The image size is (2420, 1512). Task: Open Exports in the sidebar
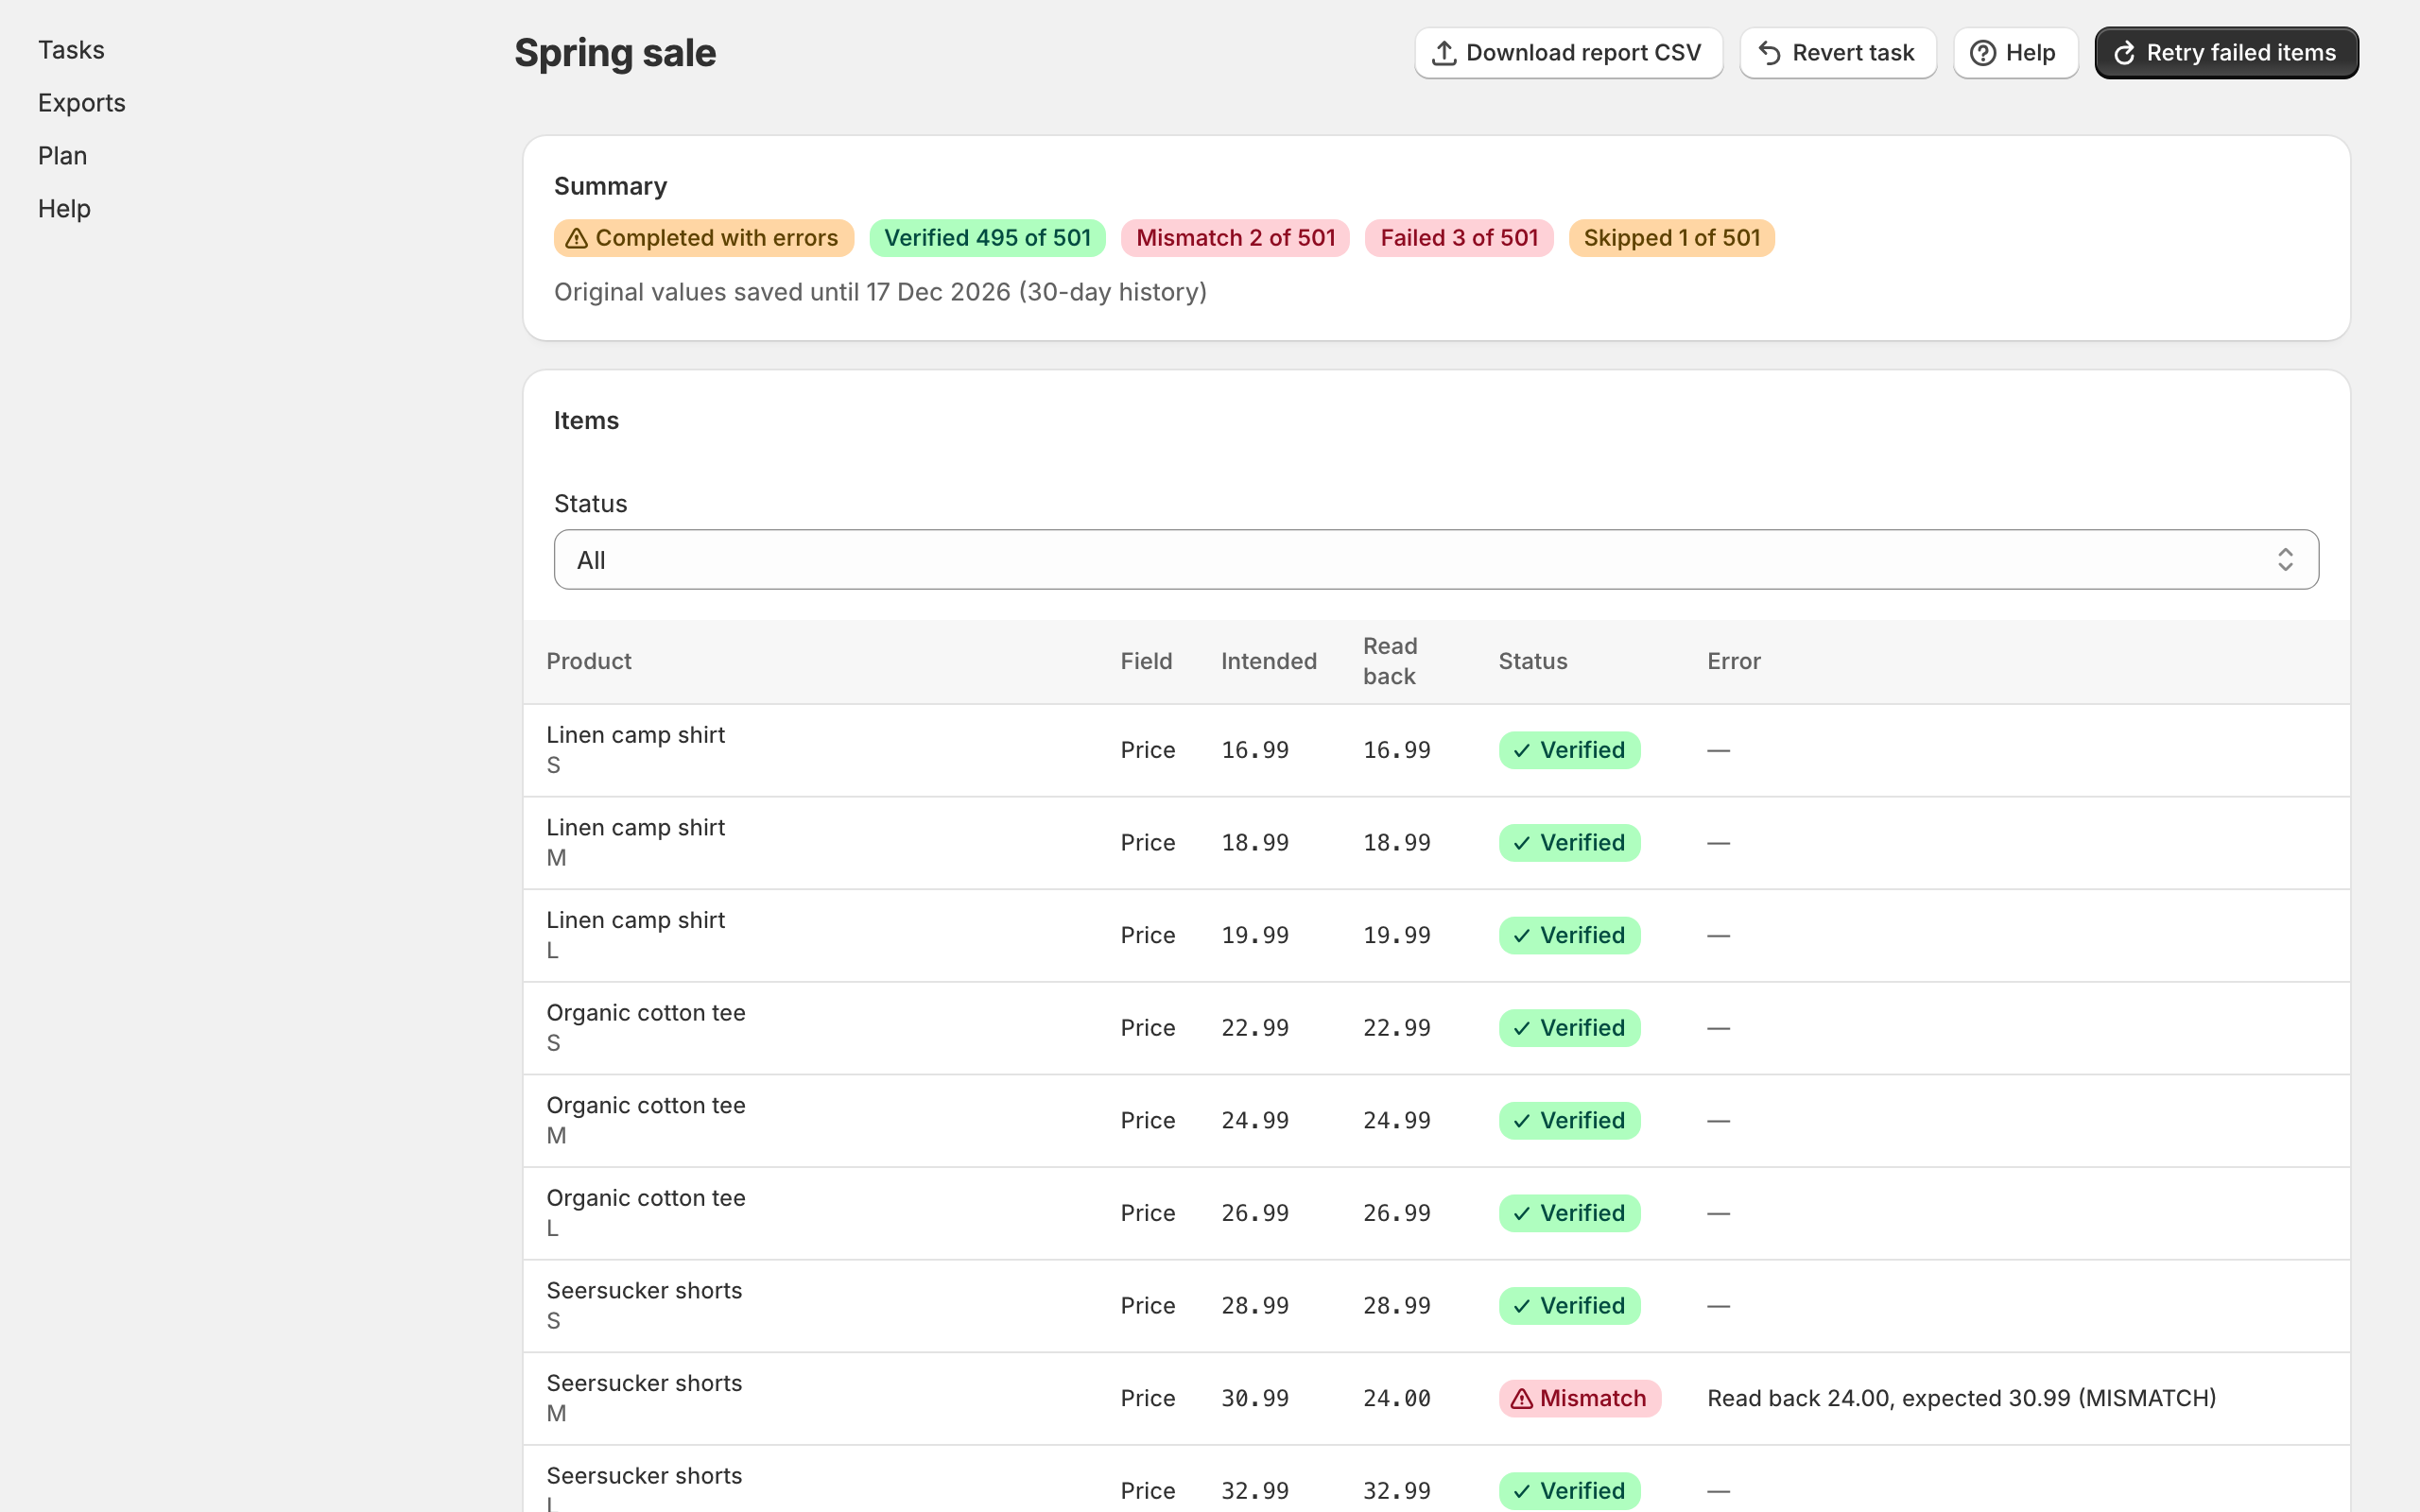[x=82, y=103]
